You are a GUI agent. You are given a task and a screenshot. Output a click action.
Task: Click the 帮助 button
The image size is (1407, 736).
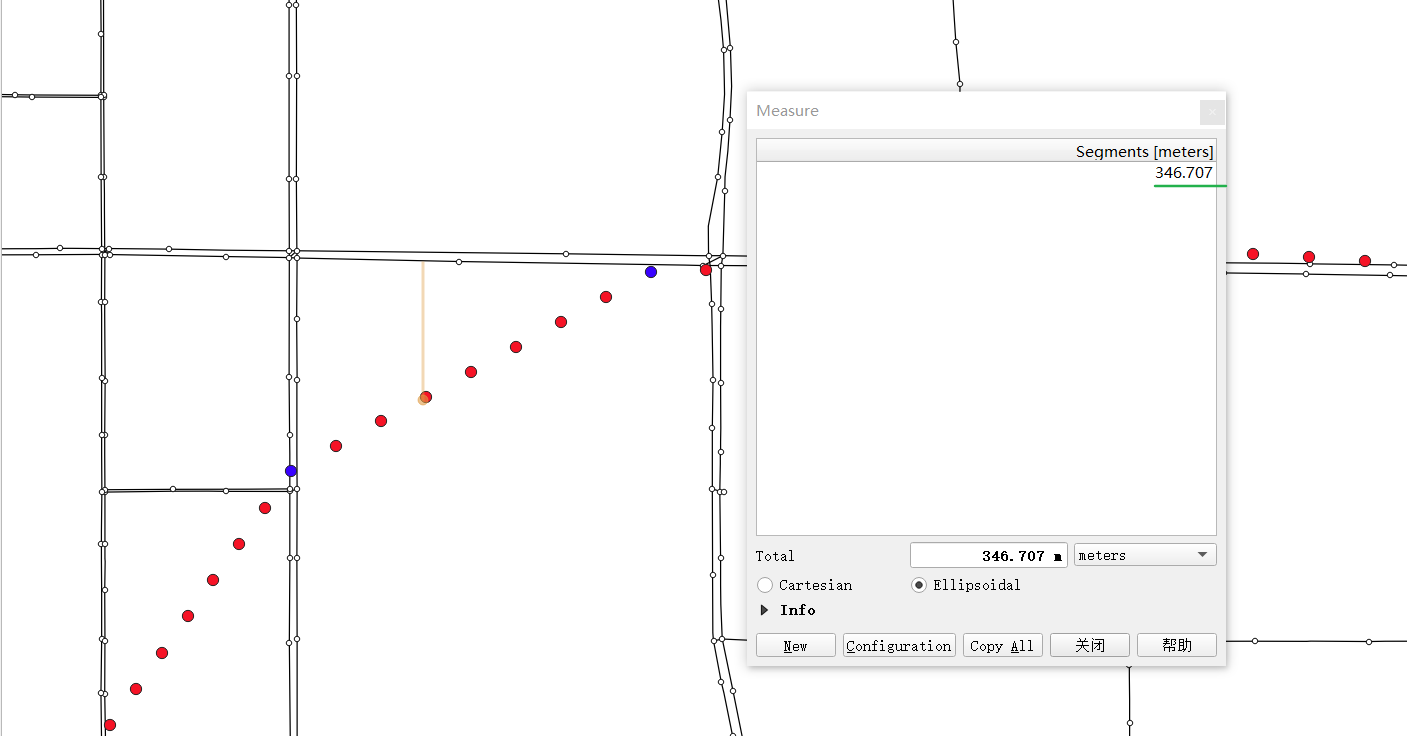(1177, 645)
